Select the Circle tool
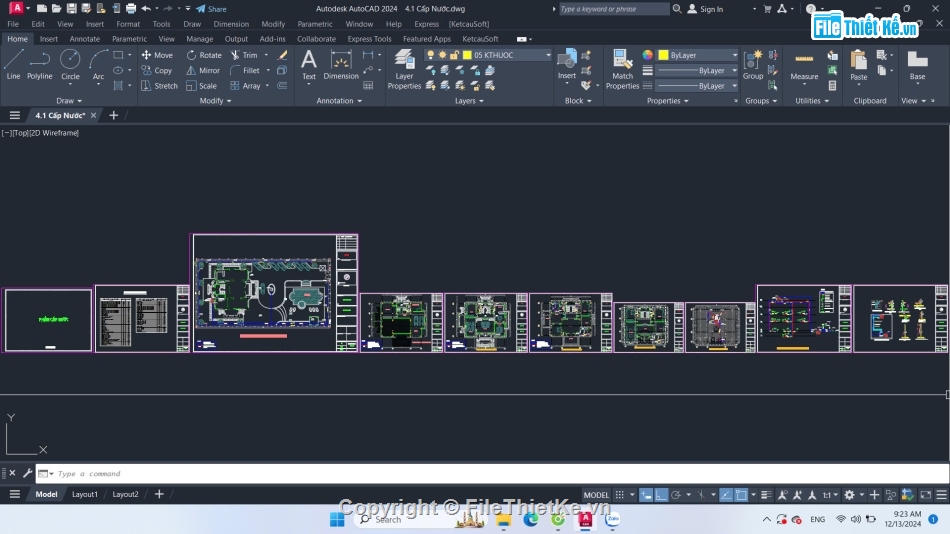The height and width of the screenshot is (534, 950). click(x=70, y=65)
